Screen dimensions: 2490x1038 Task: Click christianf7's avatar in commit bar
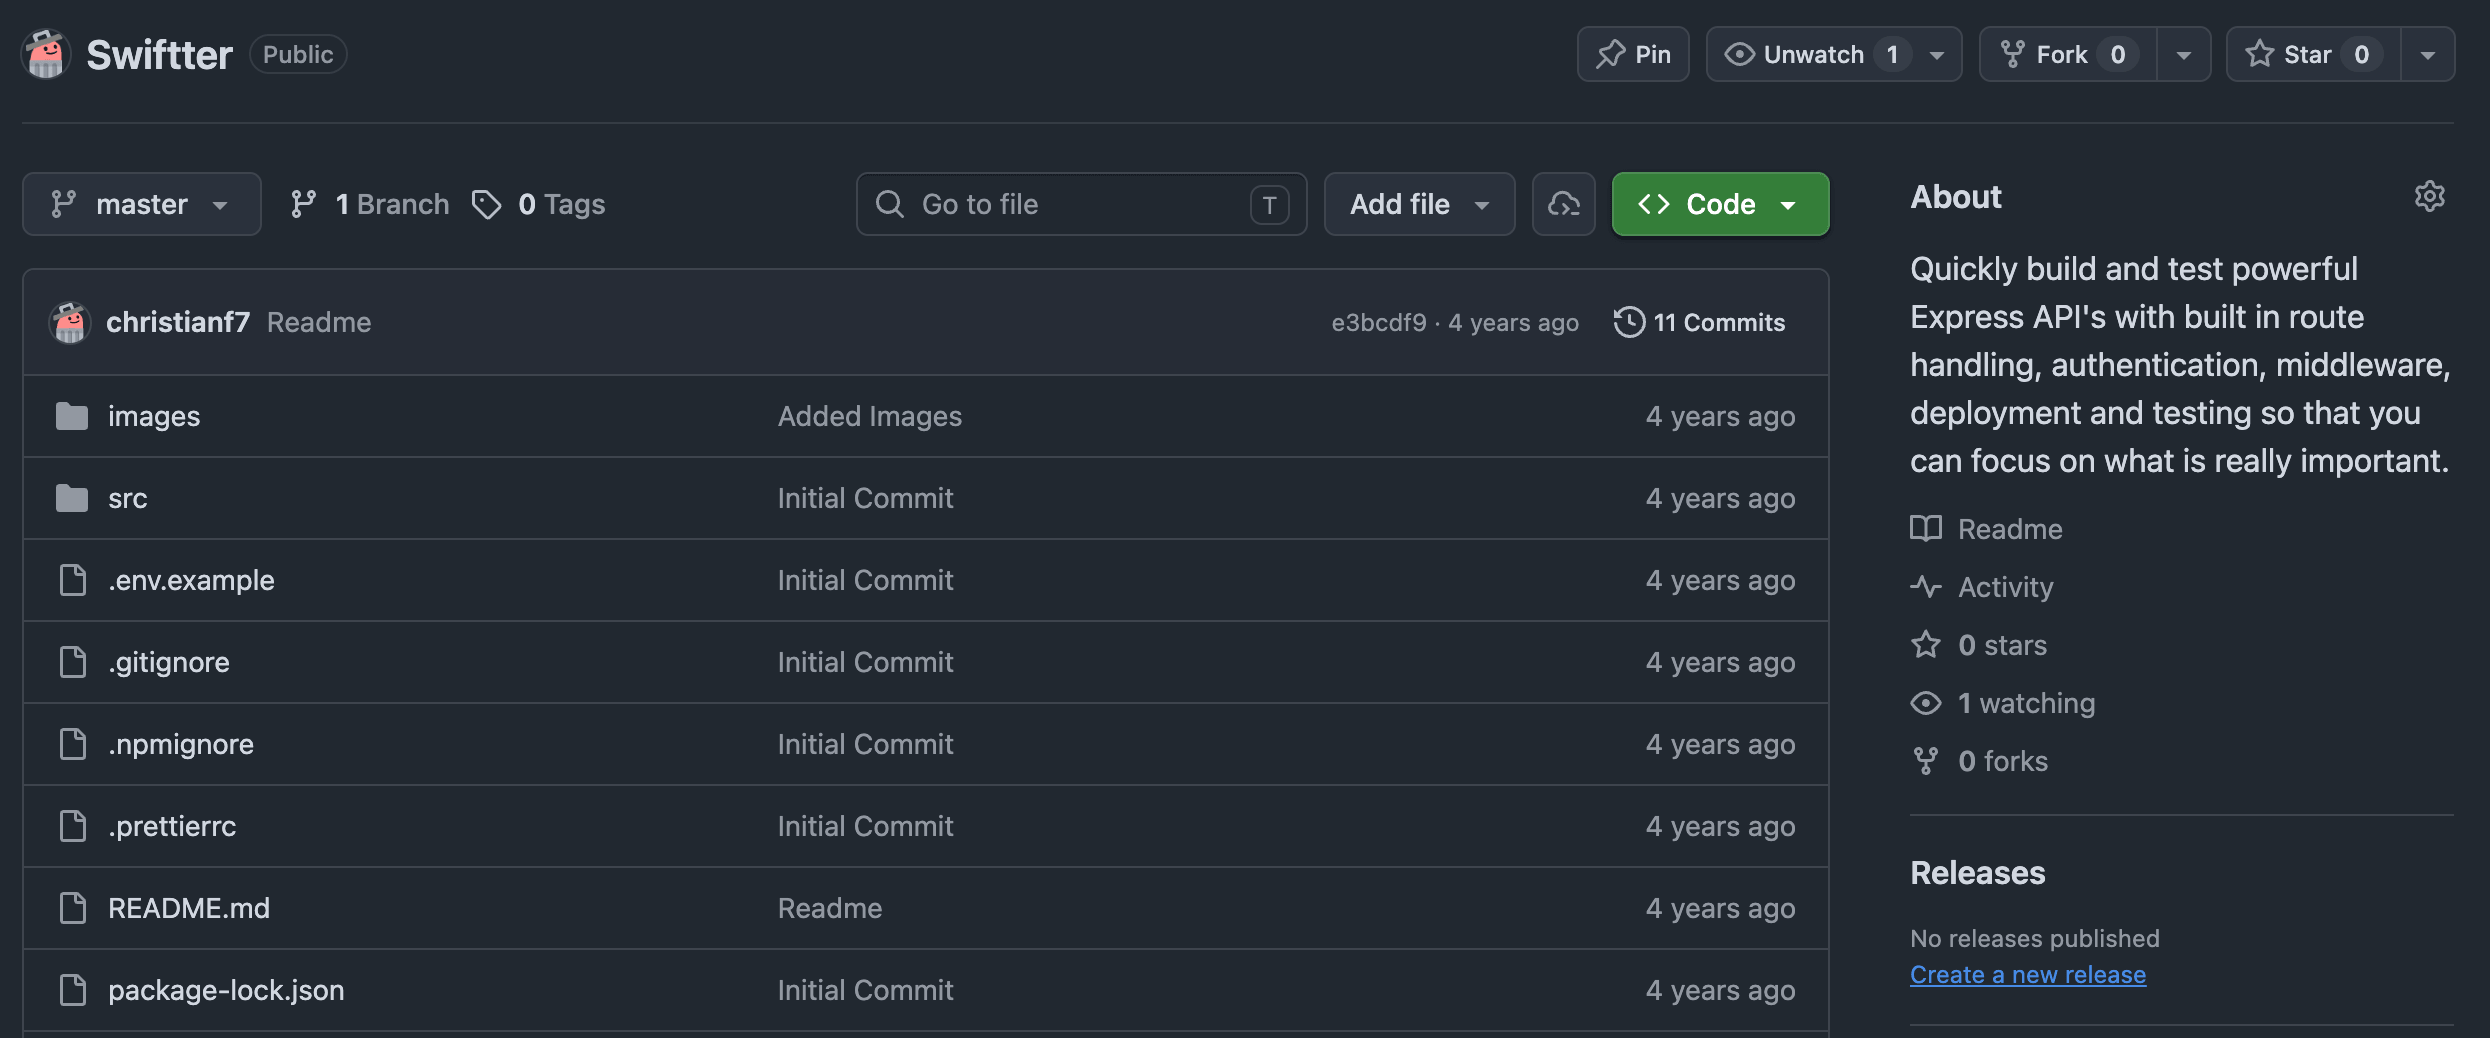[70, 322]
